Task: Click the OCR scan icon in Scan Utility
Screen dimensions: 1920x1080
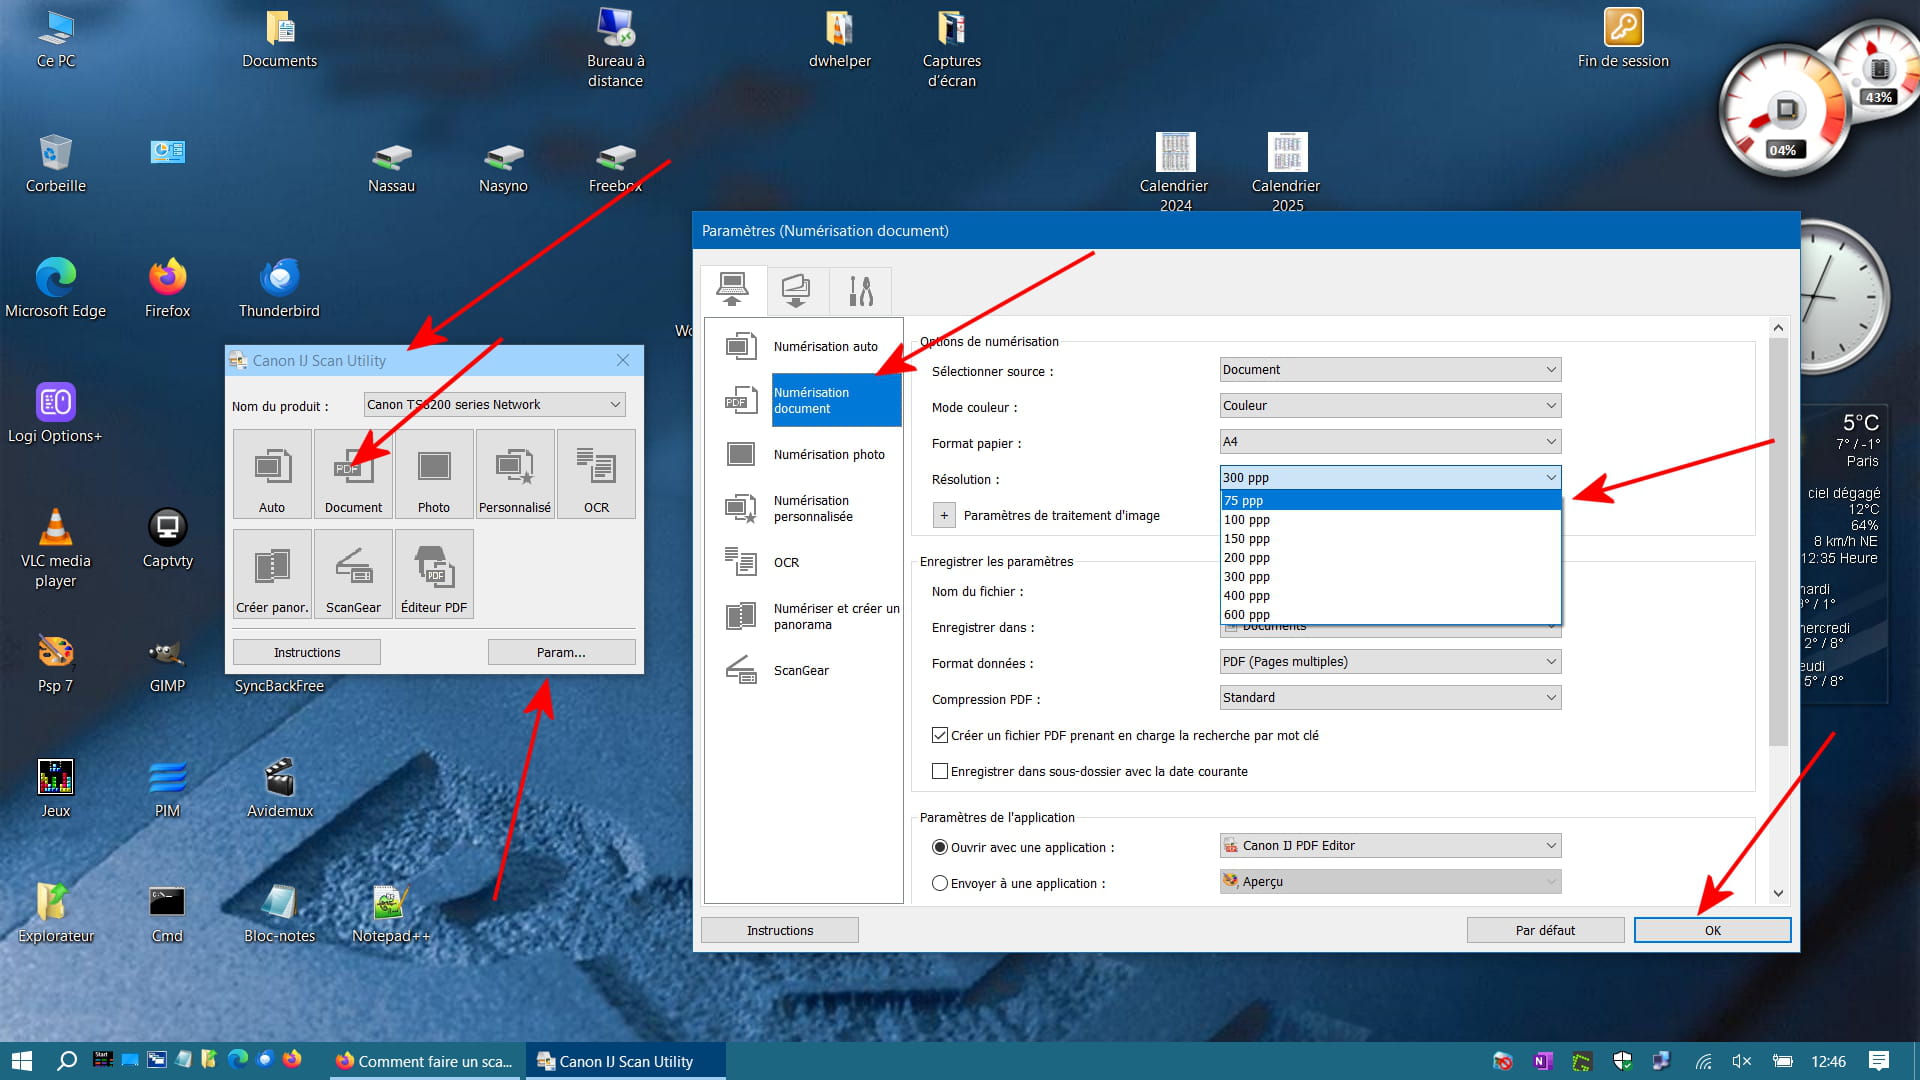Action: pos(596,473)
